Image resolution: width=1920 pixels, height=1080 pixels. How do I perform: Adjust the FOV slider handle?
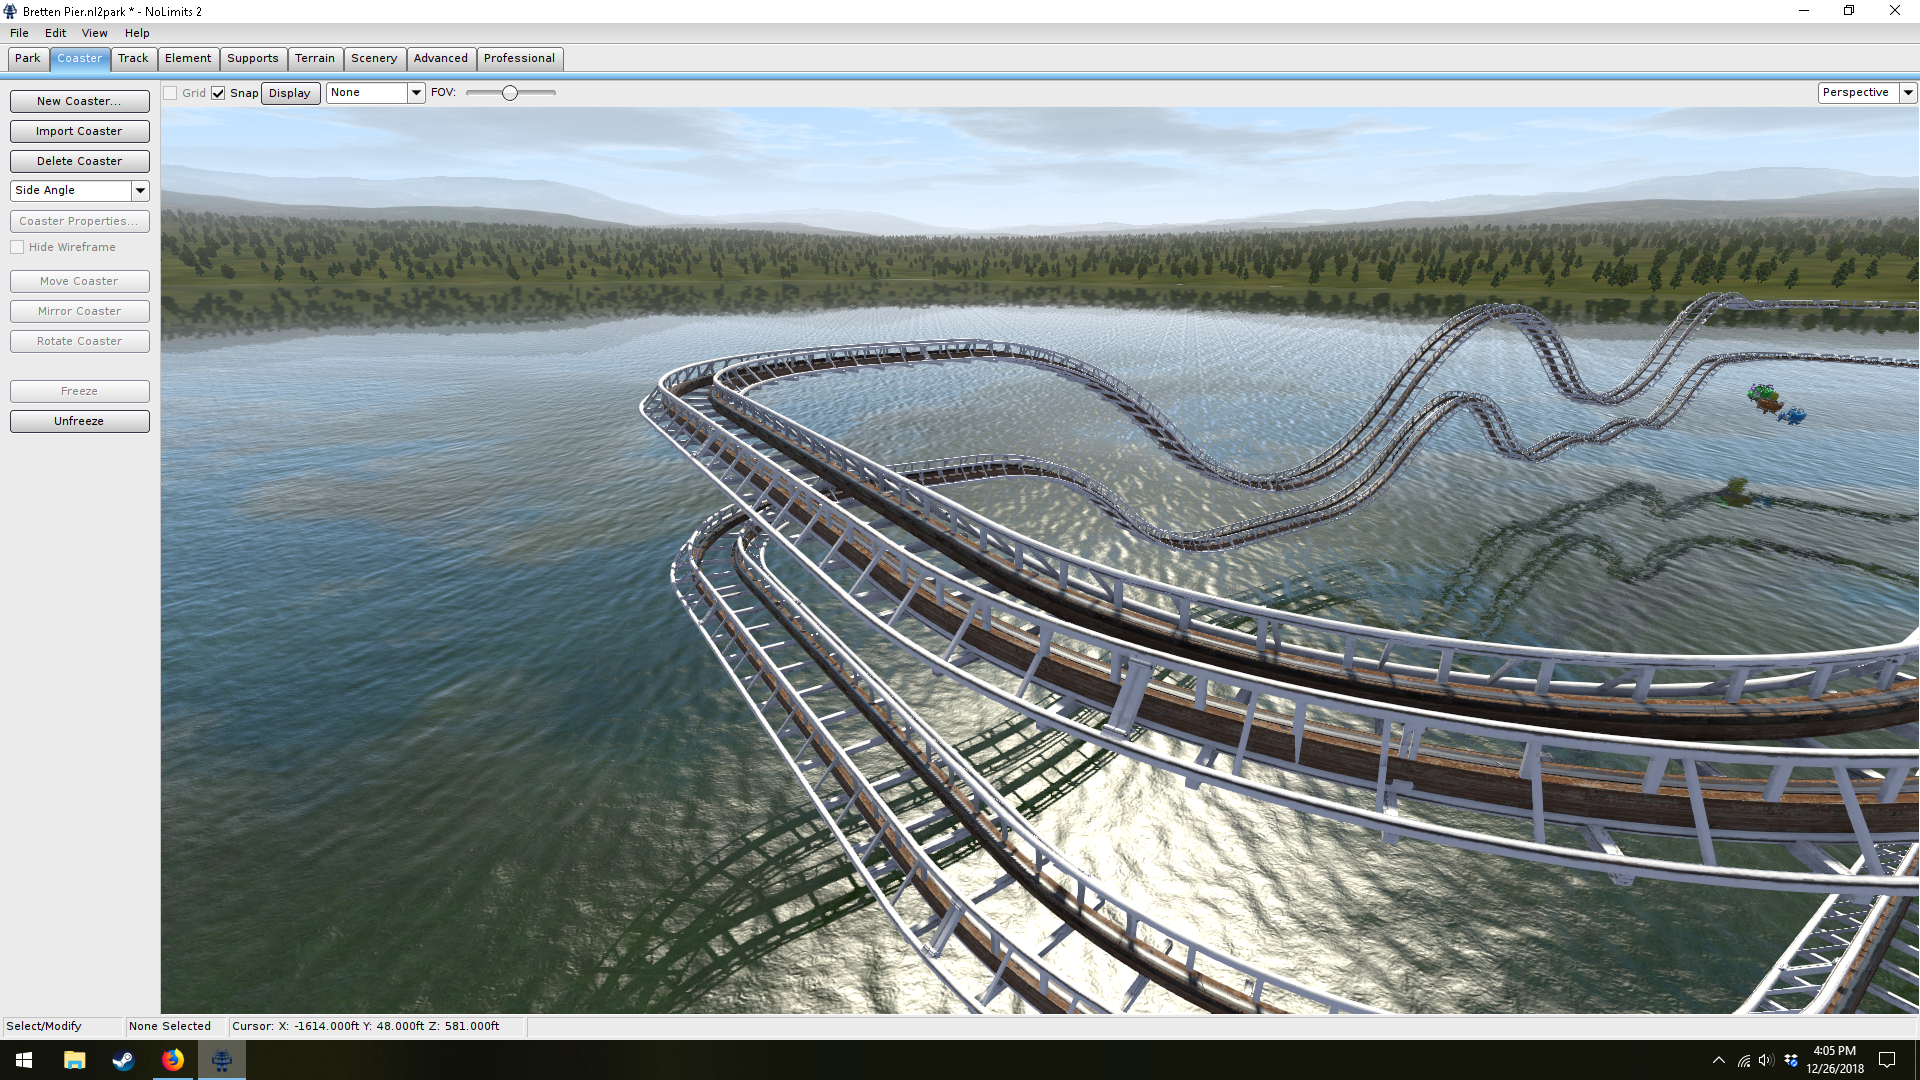510,93
